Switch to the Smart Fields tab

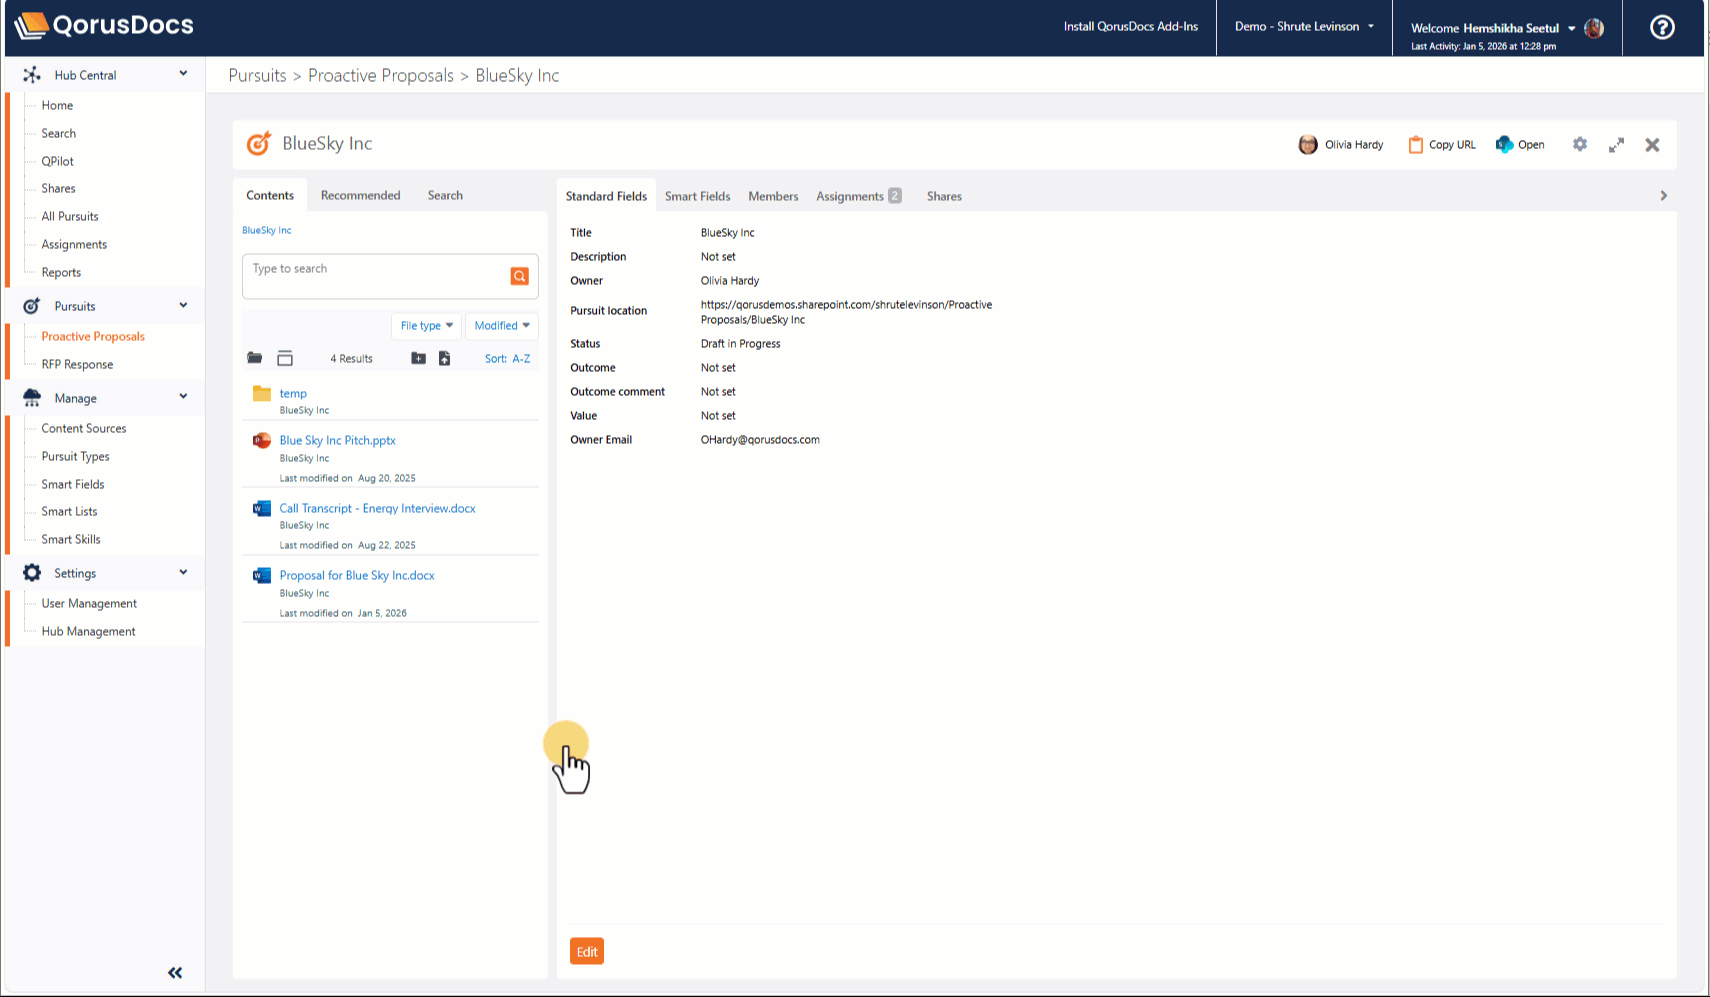tap(697, 196)
